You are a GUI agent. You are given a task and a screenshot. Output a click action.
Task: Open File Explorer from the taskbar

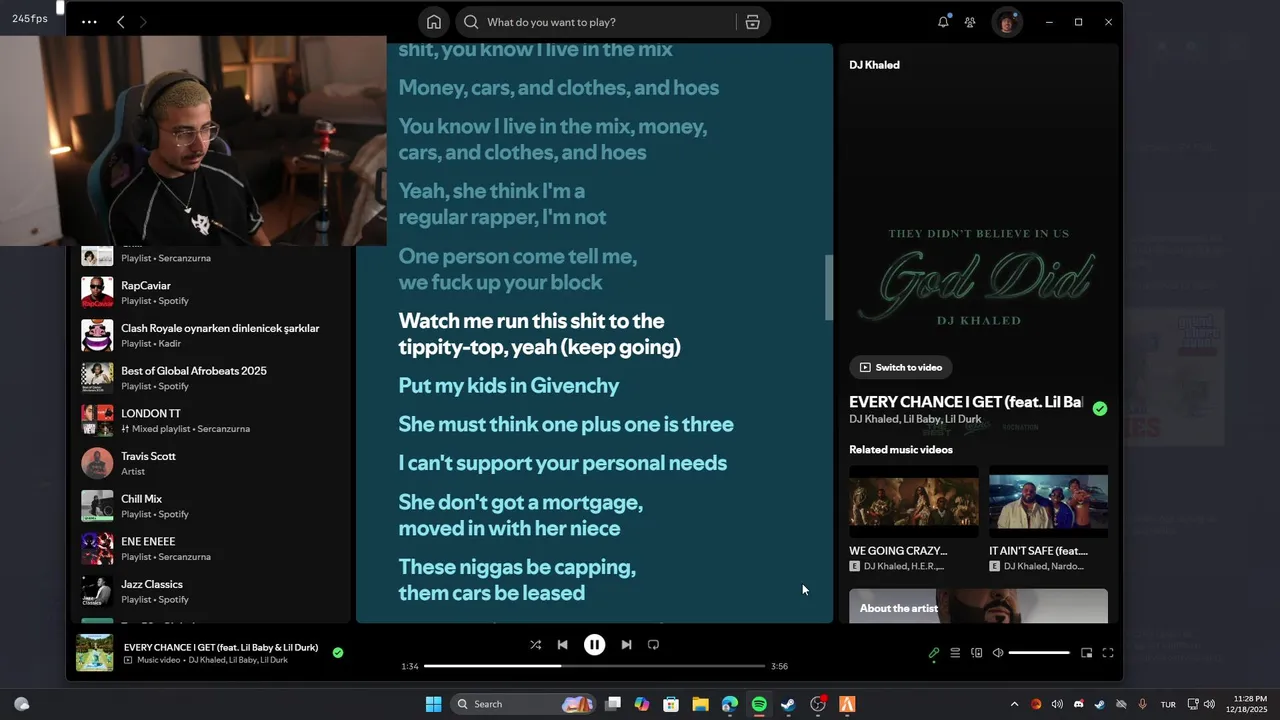click(x=700, y=704)
